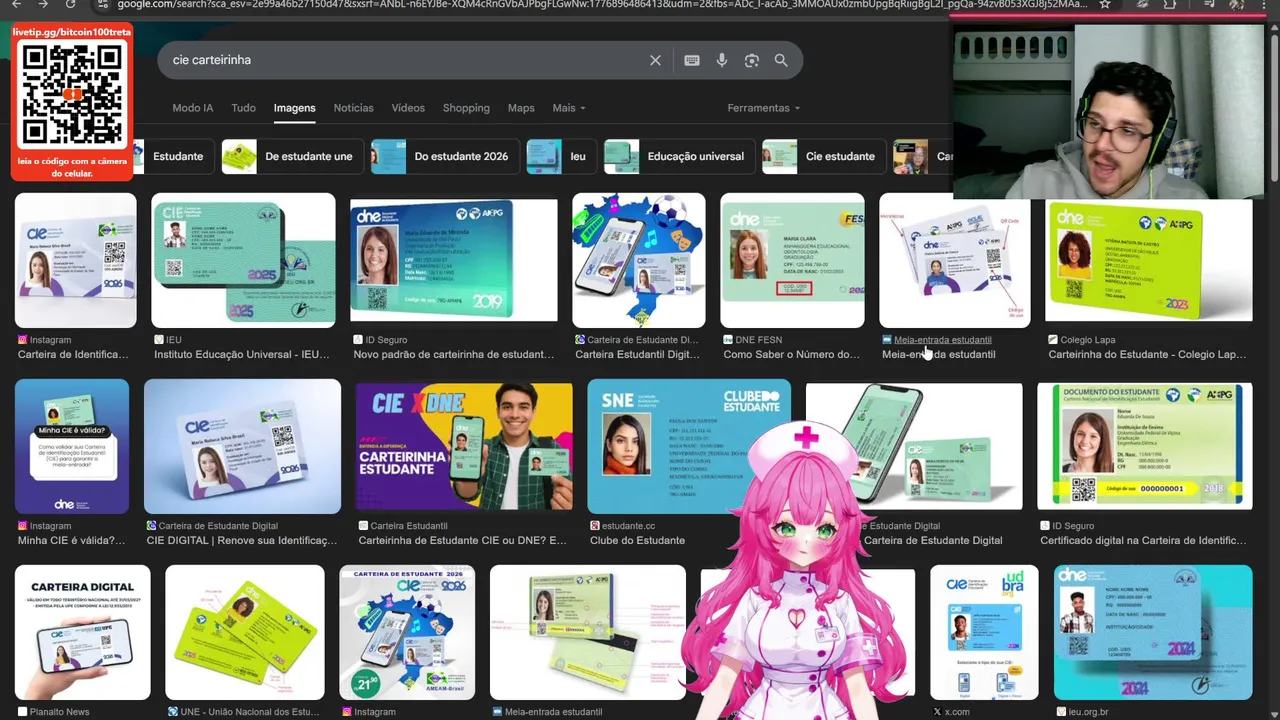The width and height of the screenshot is (1280, 720).
Task: Bookmark page with the star icon in address bar
Action: (x=1105, y=5)
